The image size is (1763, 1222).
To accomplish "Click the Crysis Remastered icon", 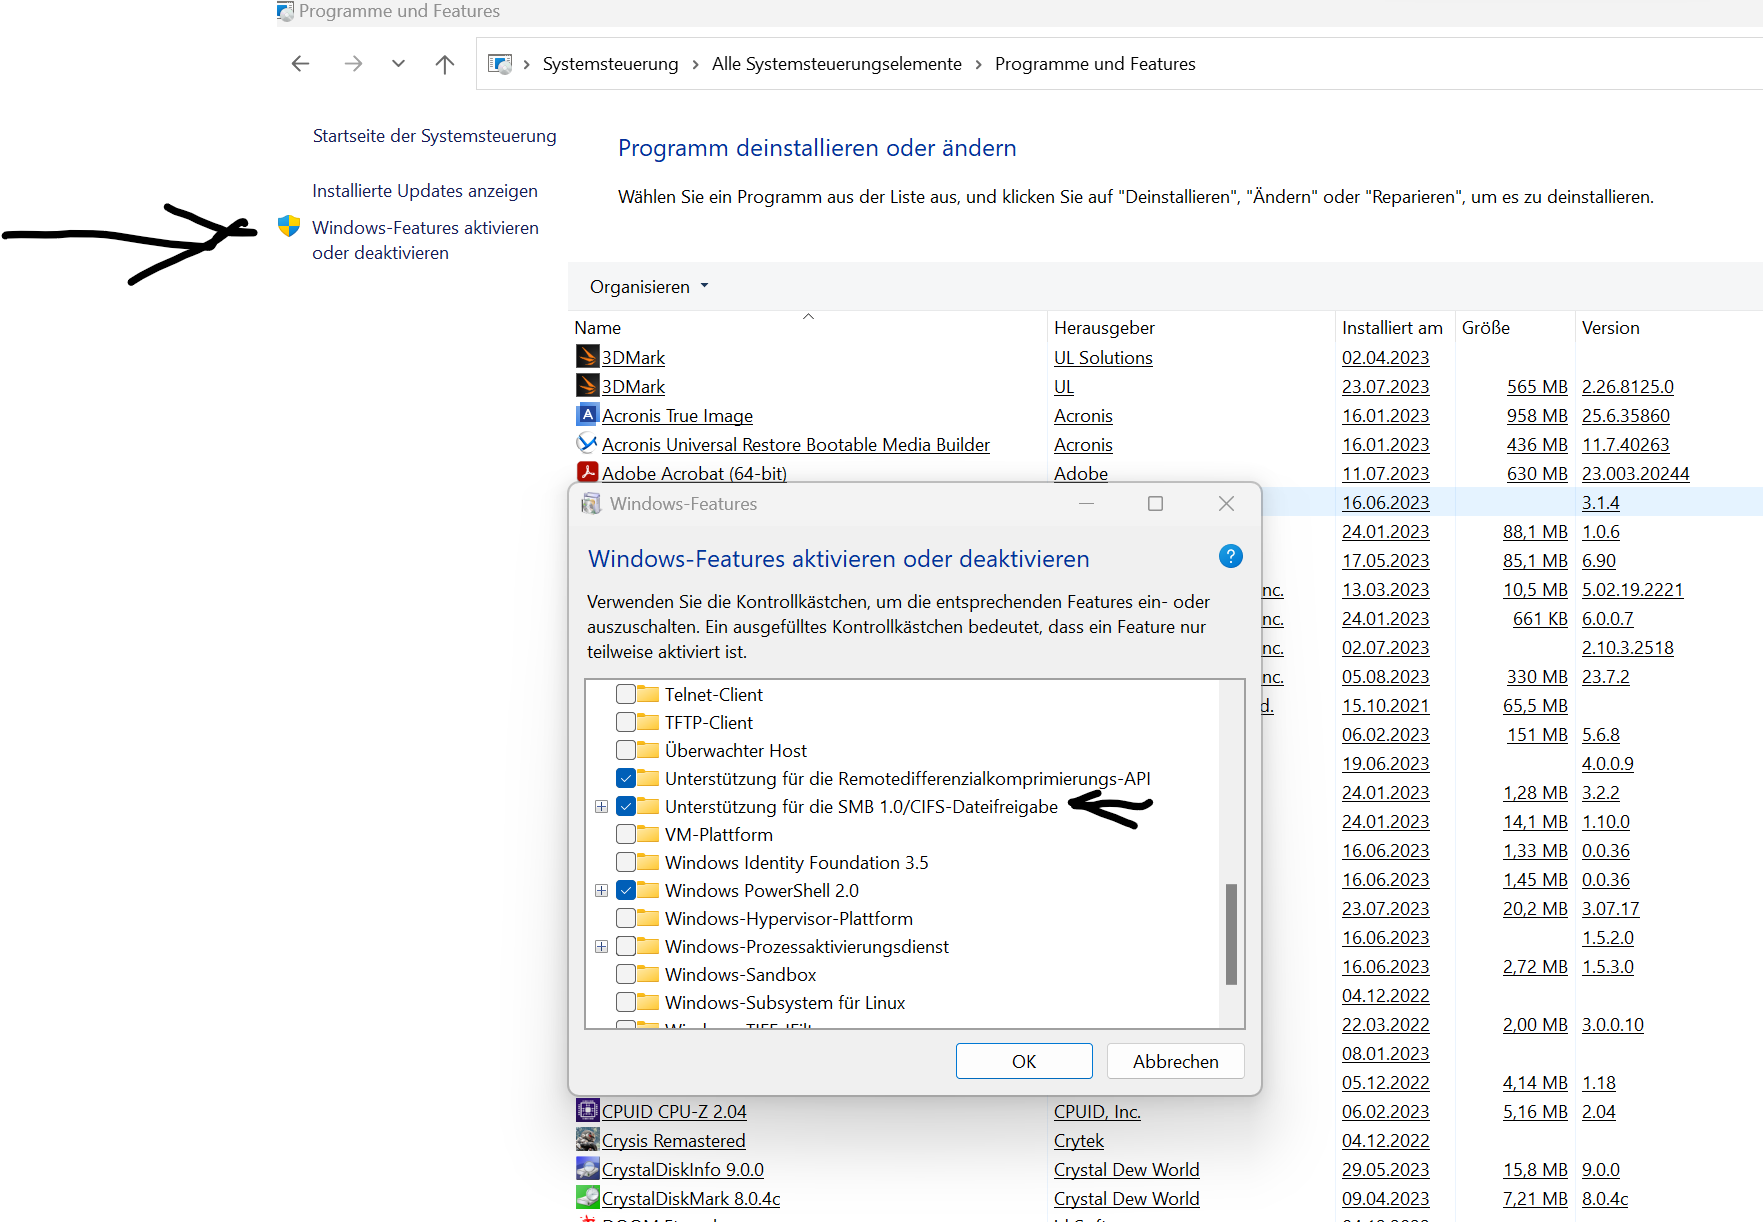I will click(588, 1139).
